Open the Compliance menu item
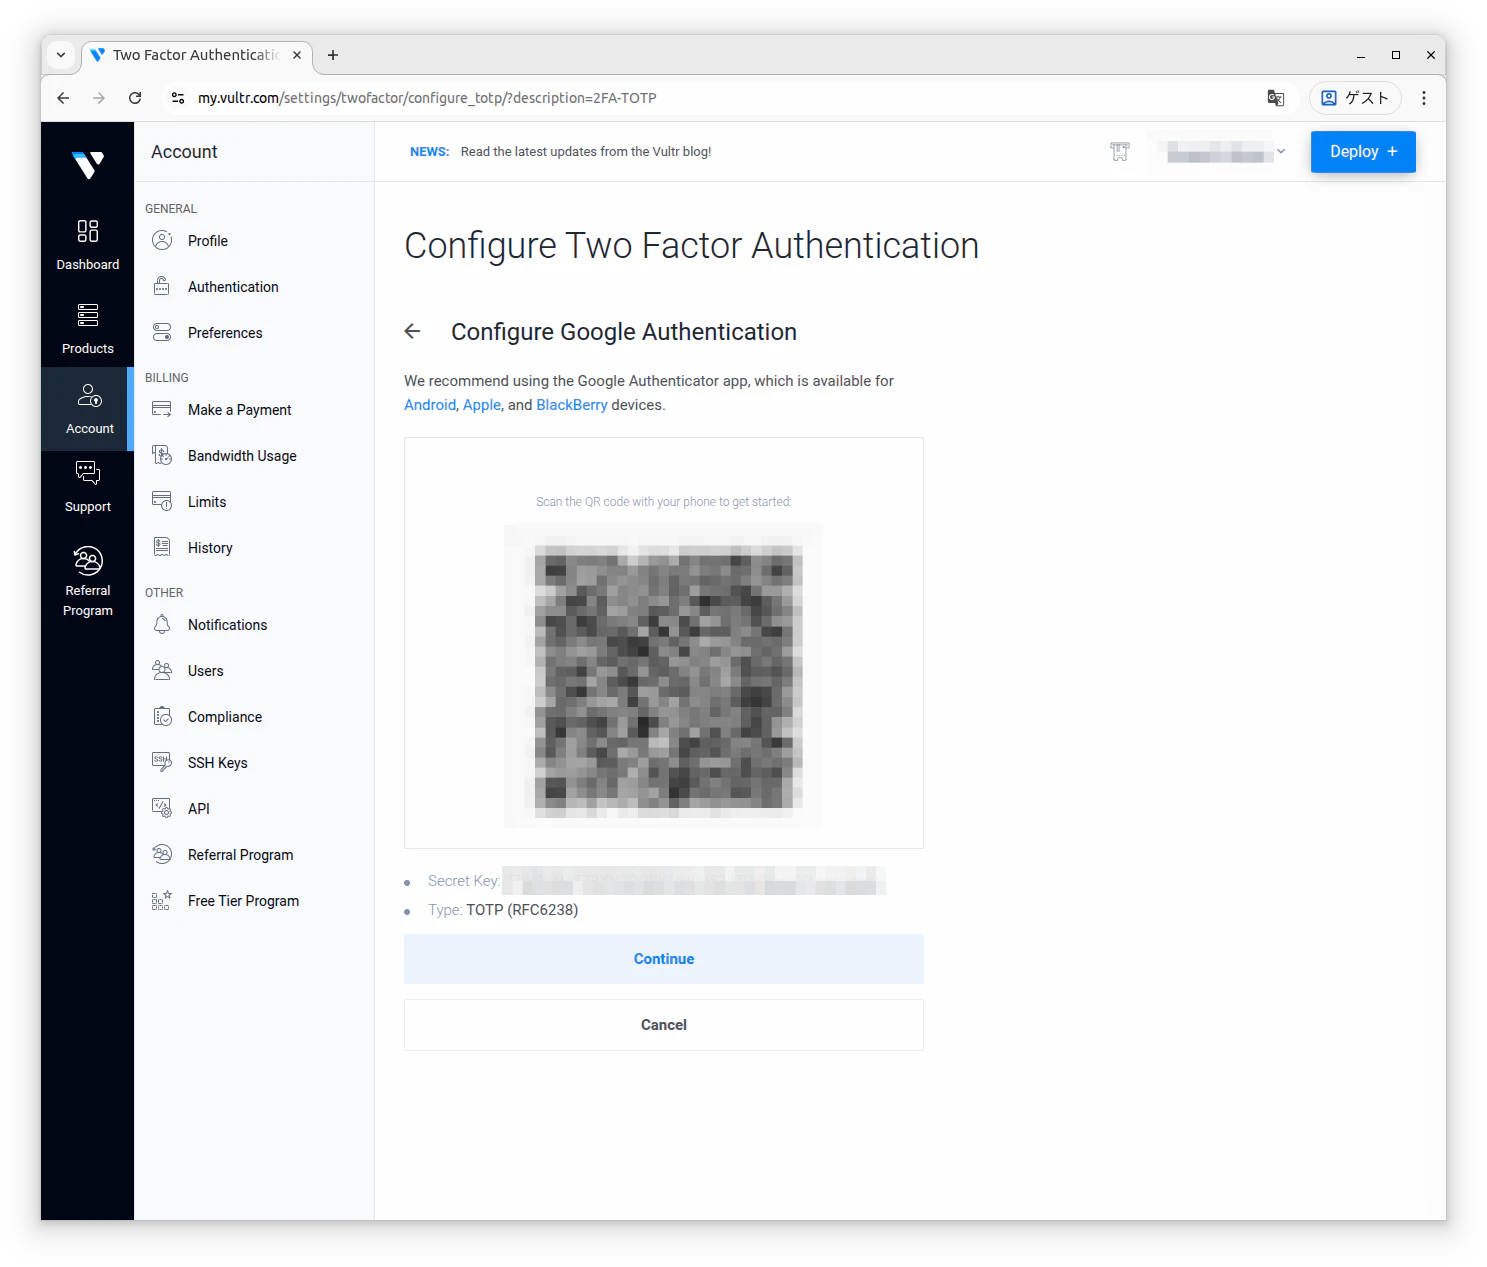The height and width of the screenshot is (1267, 1487). 225,717
